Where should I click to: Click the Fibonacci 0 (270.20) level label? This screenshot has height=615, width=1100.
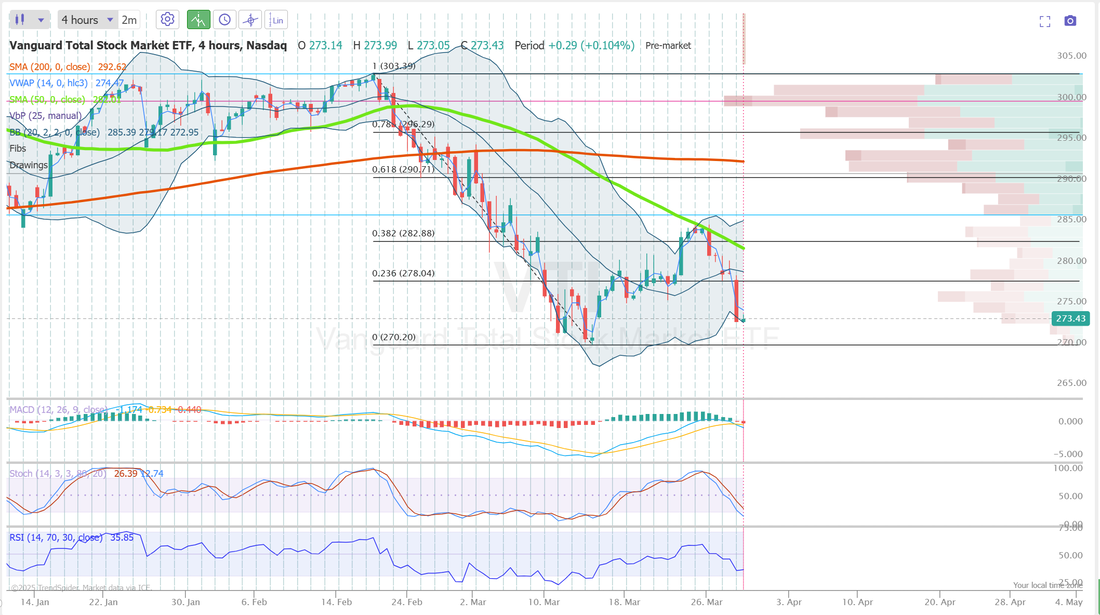(394, 337)
